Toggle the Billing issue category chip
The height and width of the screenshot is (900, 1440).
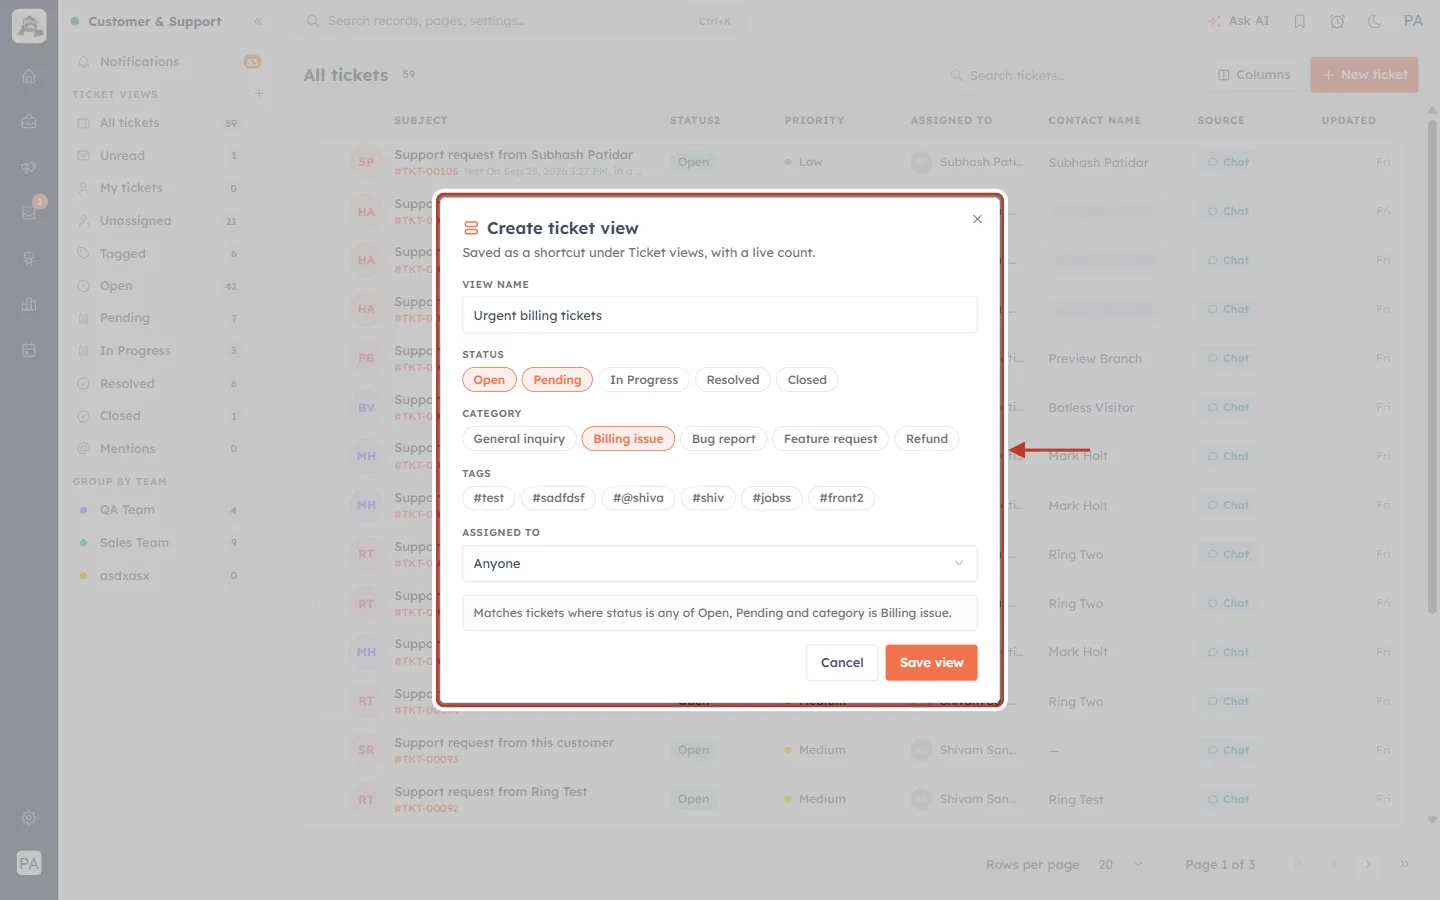pyautogui.click(x=628, y=439)
